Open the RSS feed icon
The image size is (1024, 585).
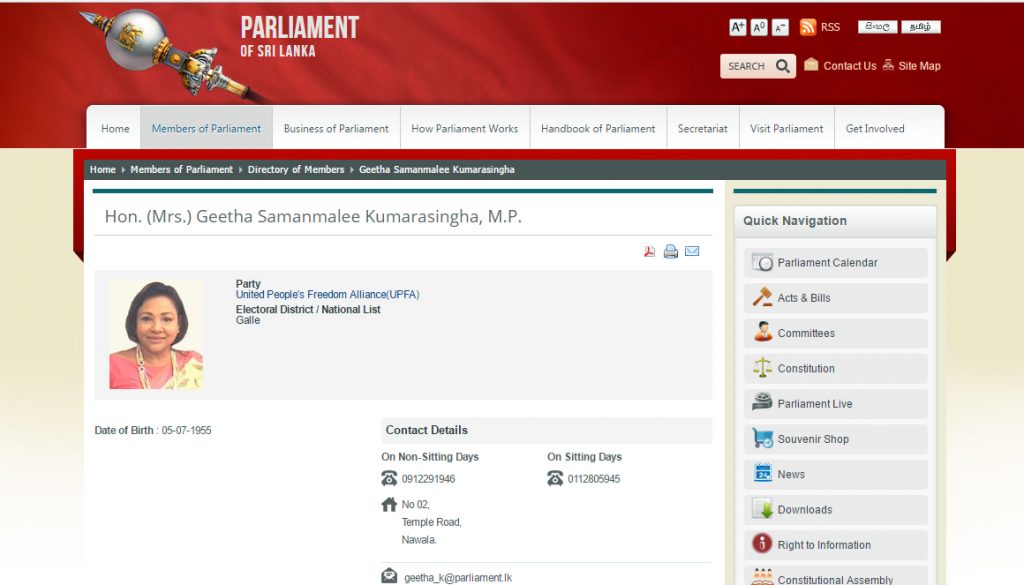(x=808, y=27)
